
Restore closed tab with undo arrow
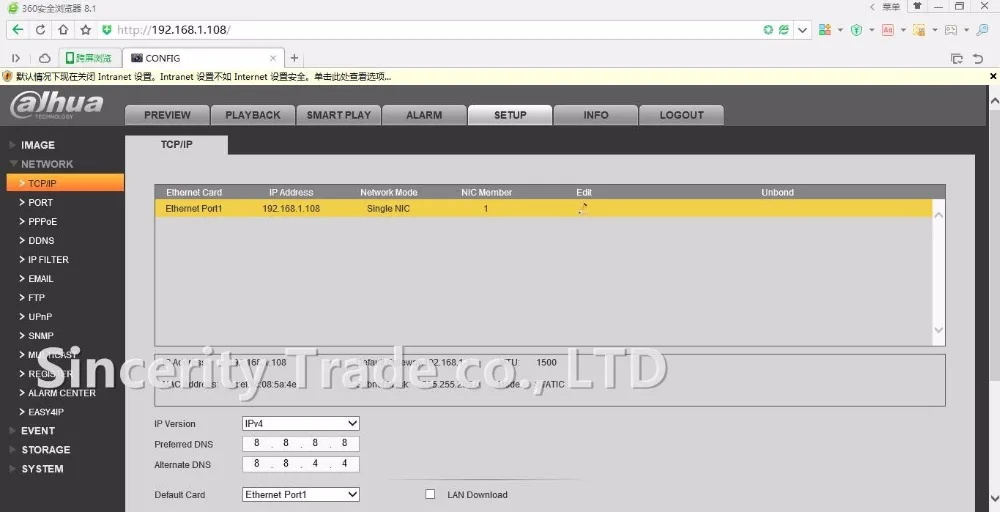point(978,59)
